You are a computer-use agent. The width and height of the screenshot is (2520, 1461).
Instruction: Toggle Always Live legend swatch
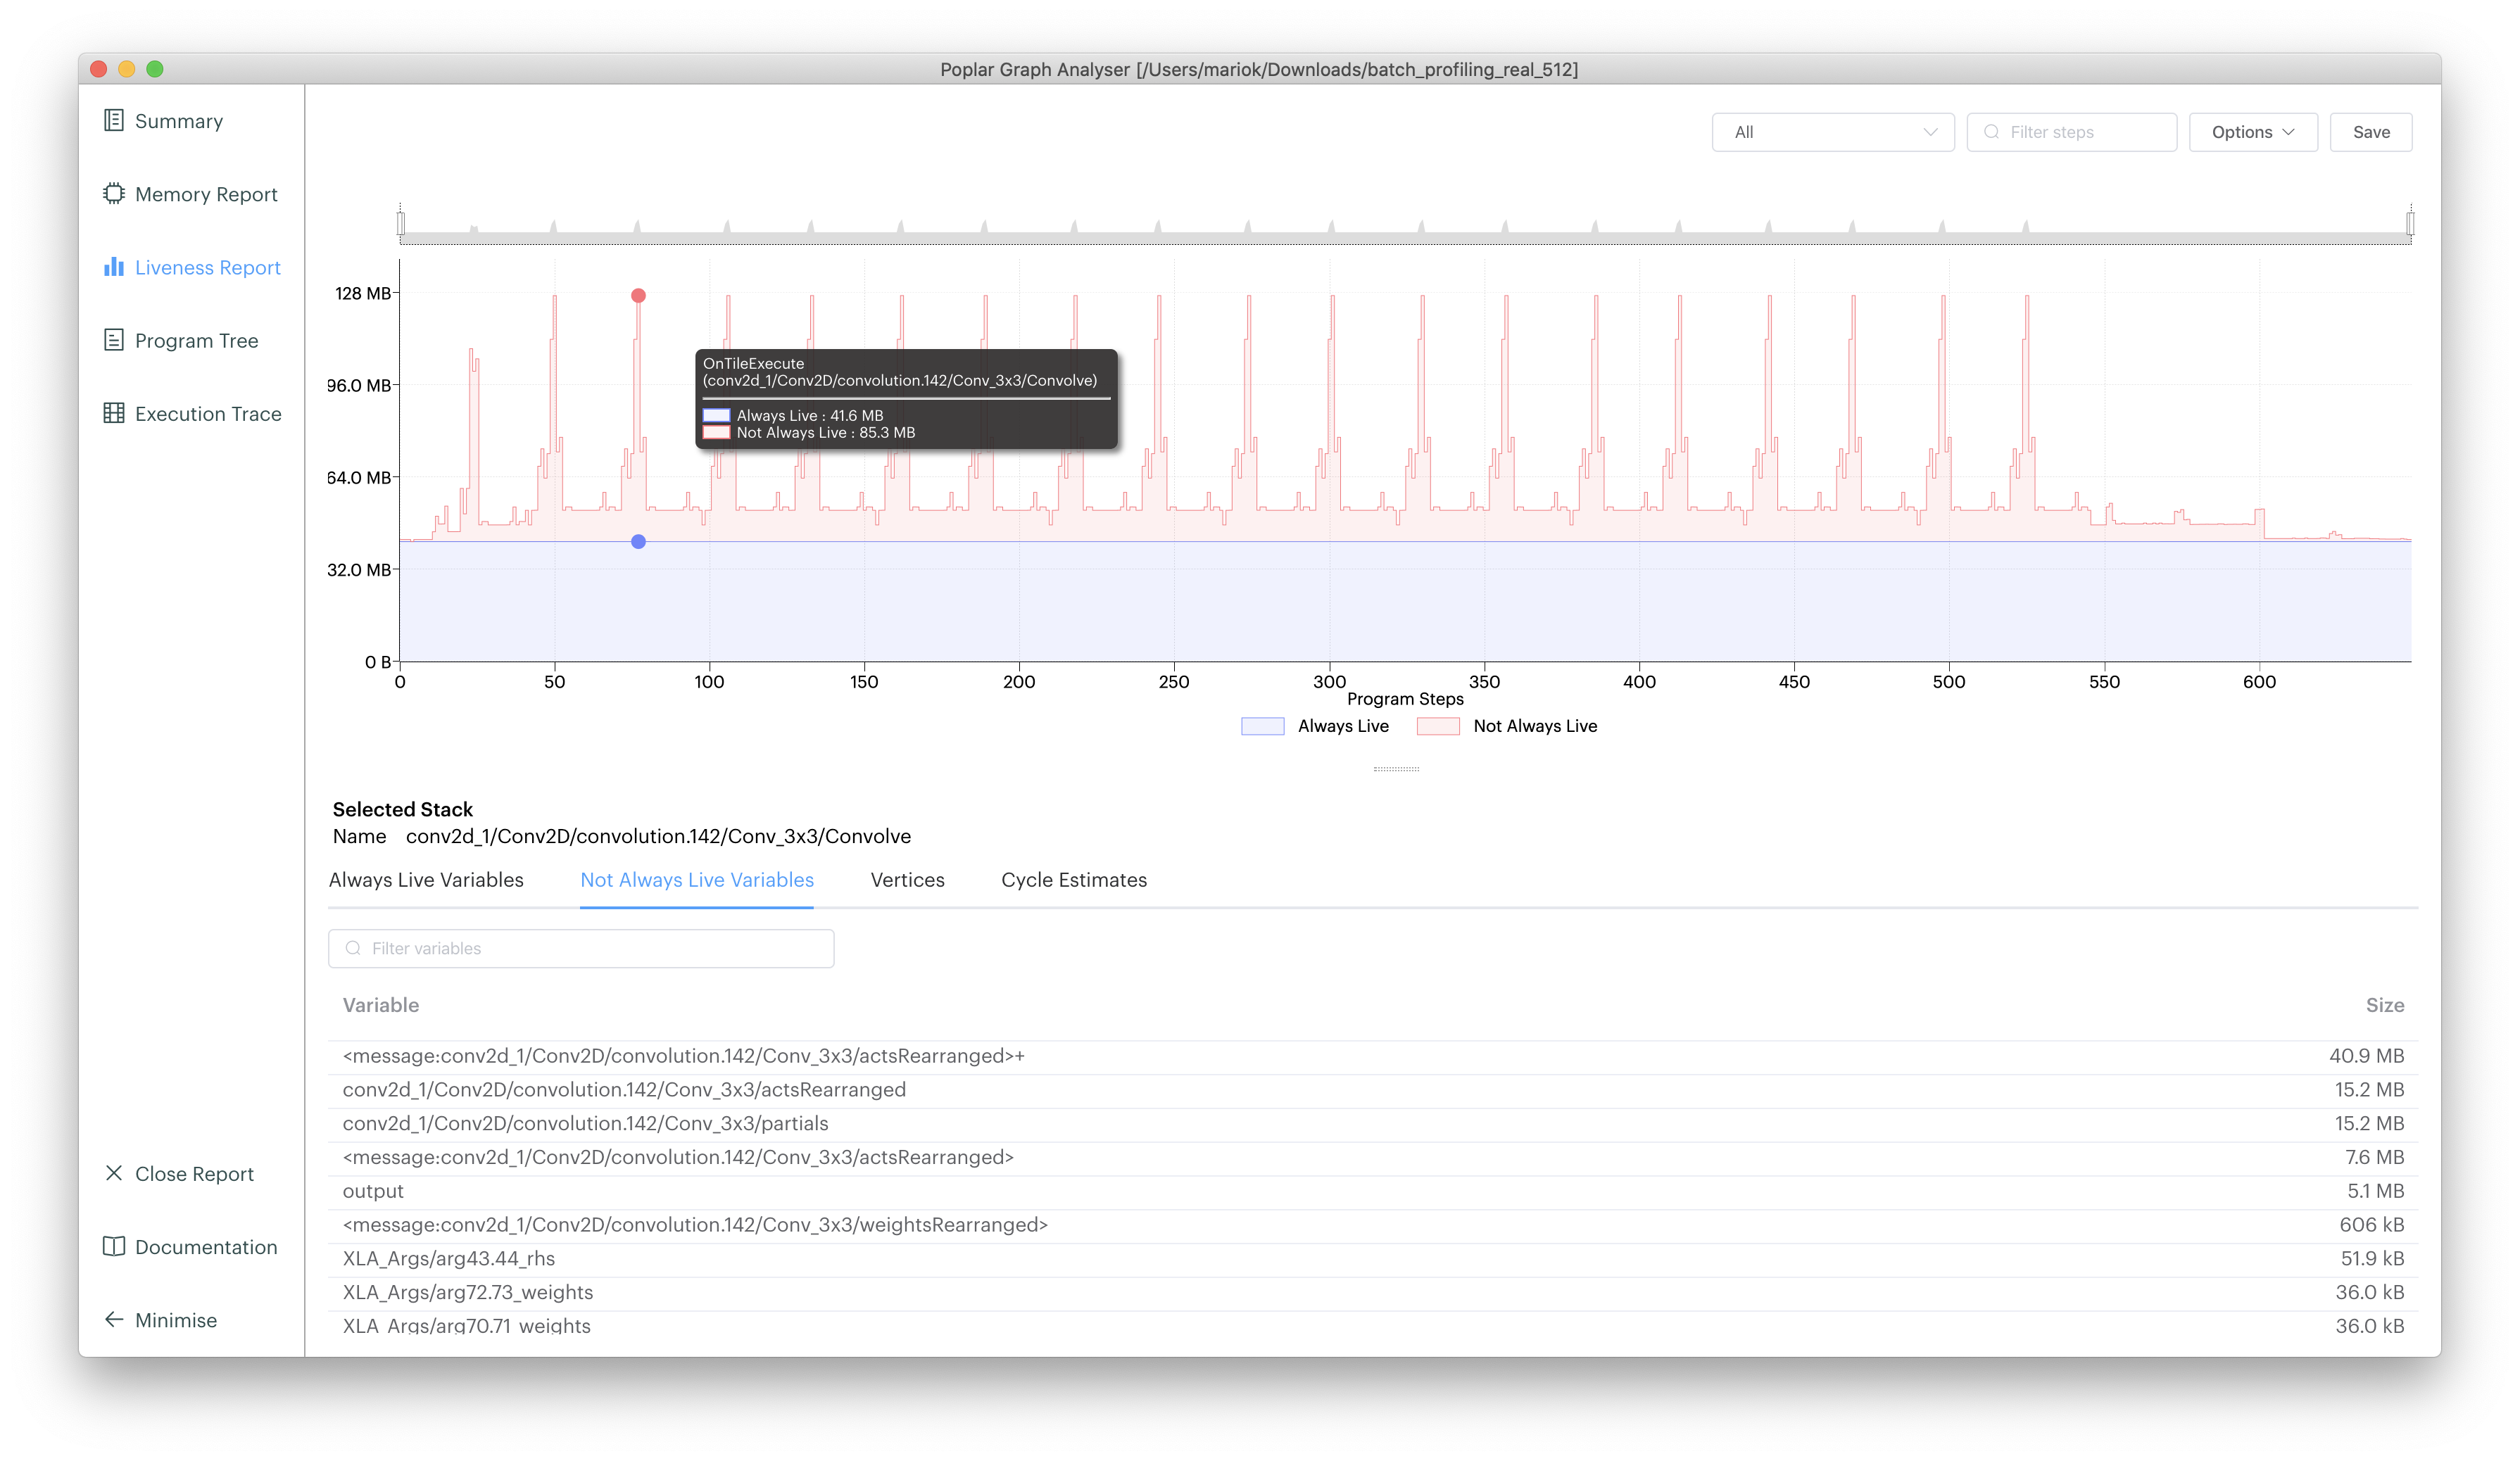click(1262, 726)
